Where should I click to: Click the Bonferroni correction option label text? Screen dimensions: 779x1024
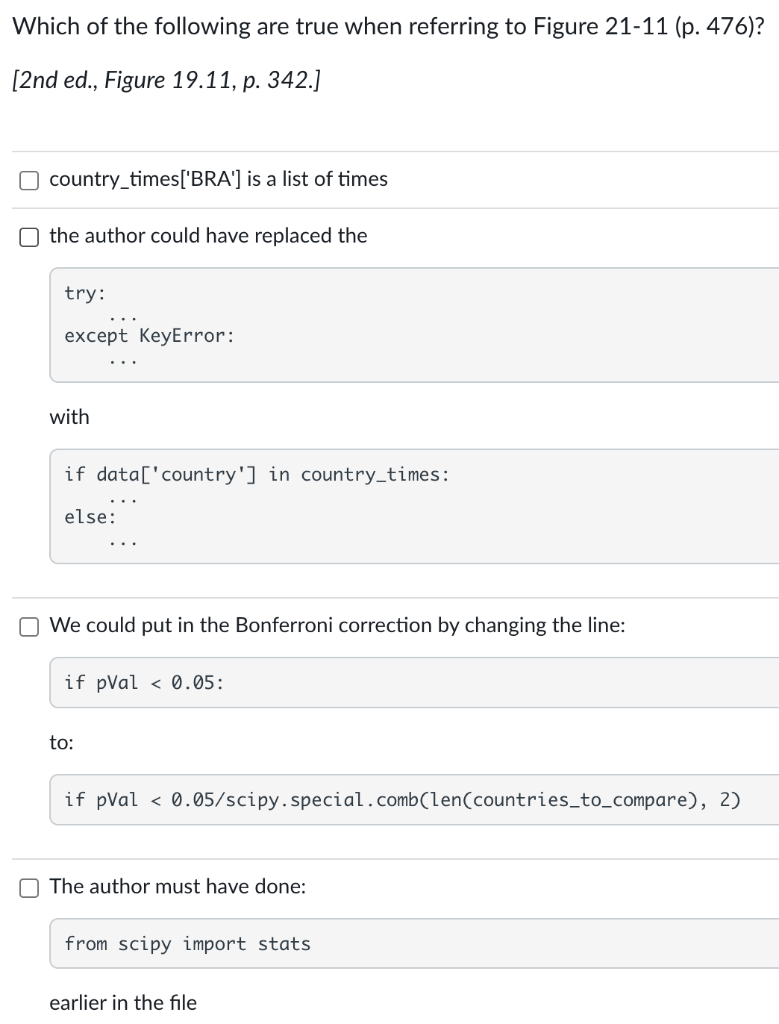tap(338, 625)
